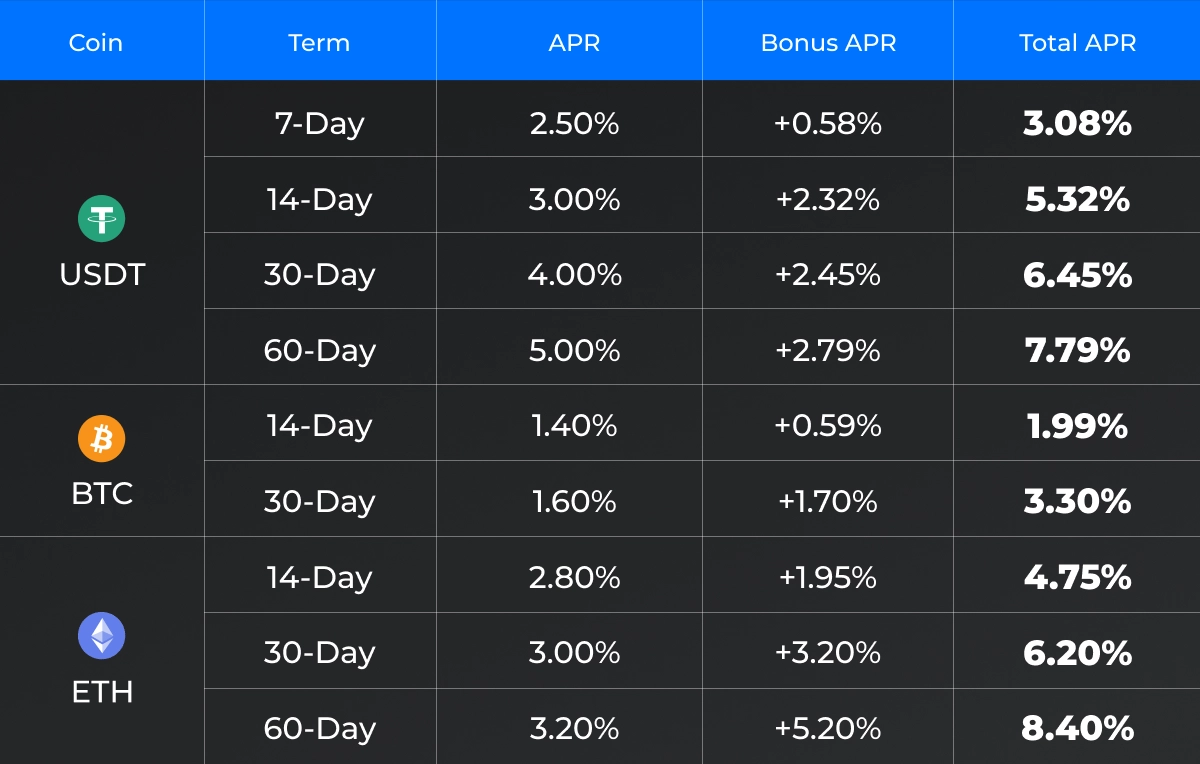
Task: Click the Coin column header
Action: pyautogui.click(x=96, y=43)
